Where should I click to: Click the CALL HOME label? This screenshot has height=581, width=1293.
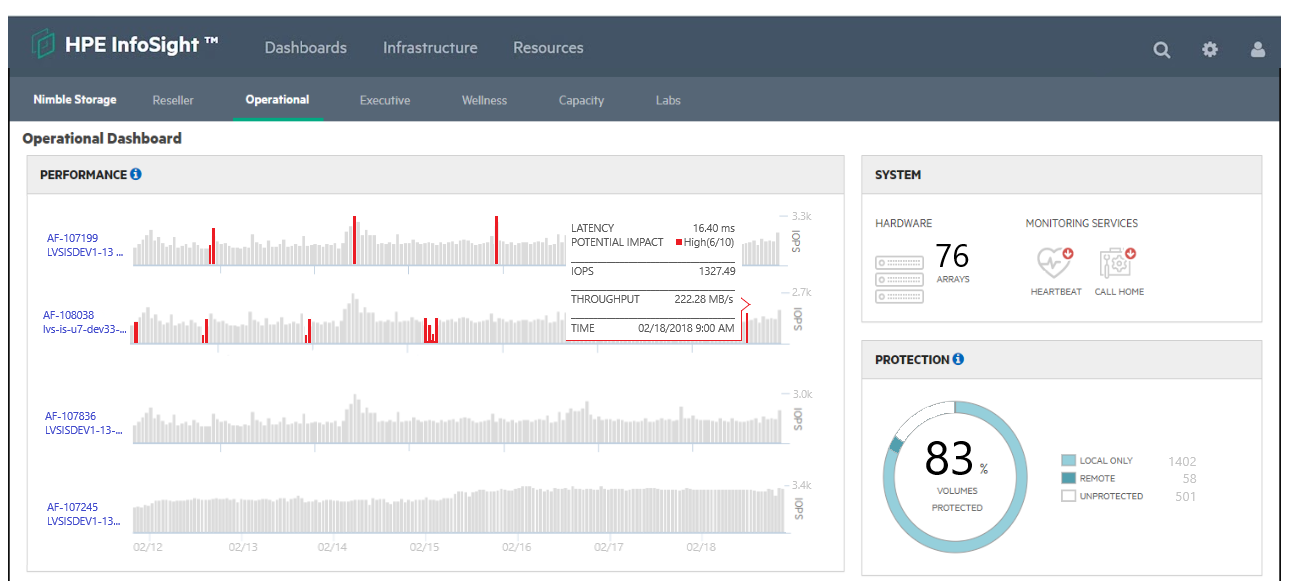pyautogui.click(x=1119, y=292)
